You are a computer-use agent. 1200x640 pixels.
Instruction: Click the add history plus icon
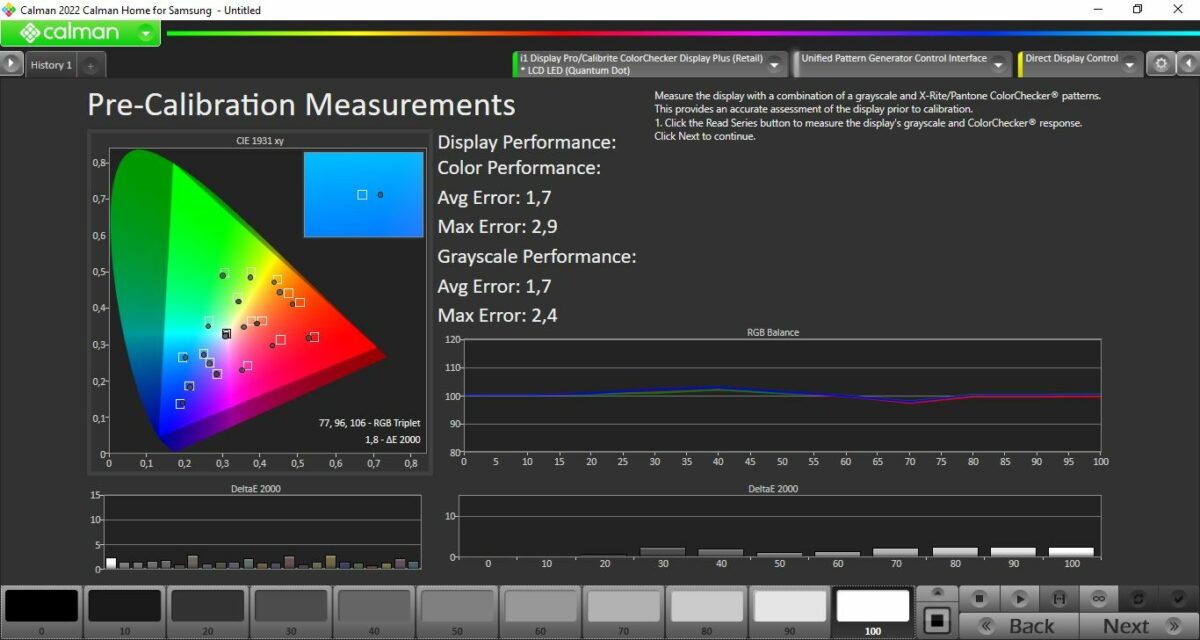(90, 66)
